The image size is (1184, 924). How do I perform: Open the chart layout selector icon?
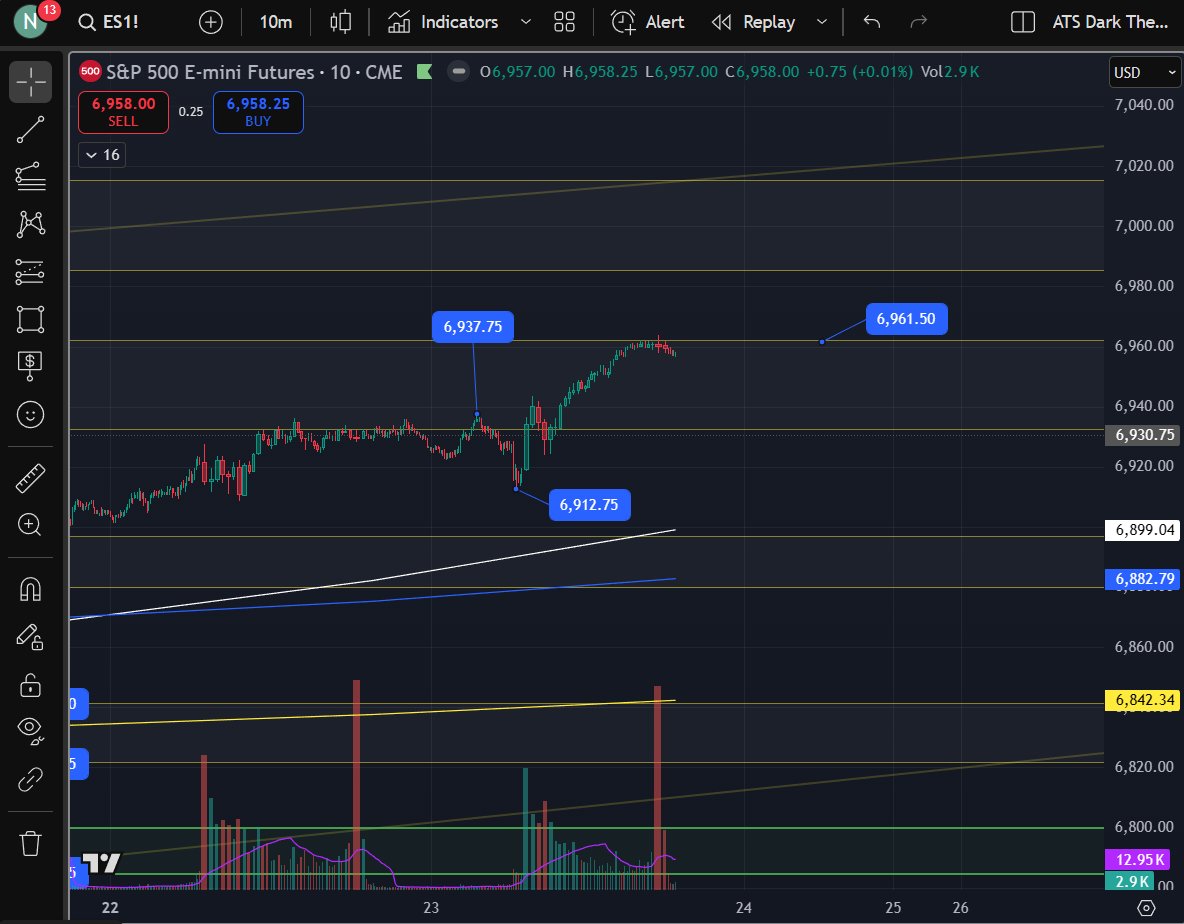pyautogui.click(x=1022, y=22)
